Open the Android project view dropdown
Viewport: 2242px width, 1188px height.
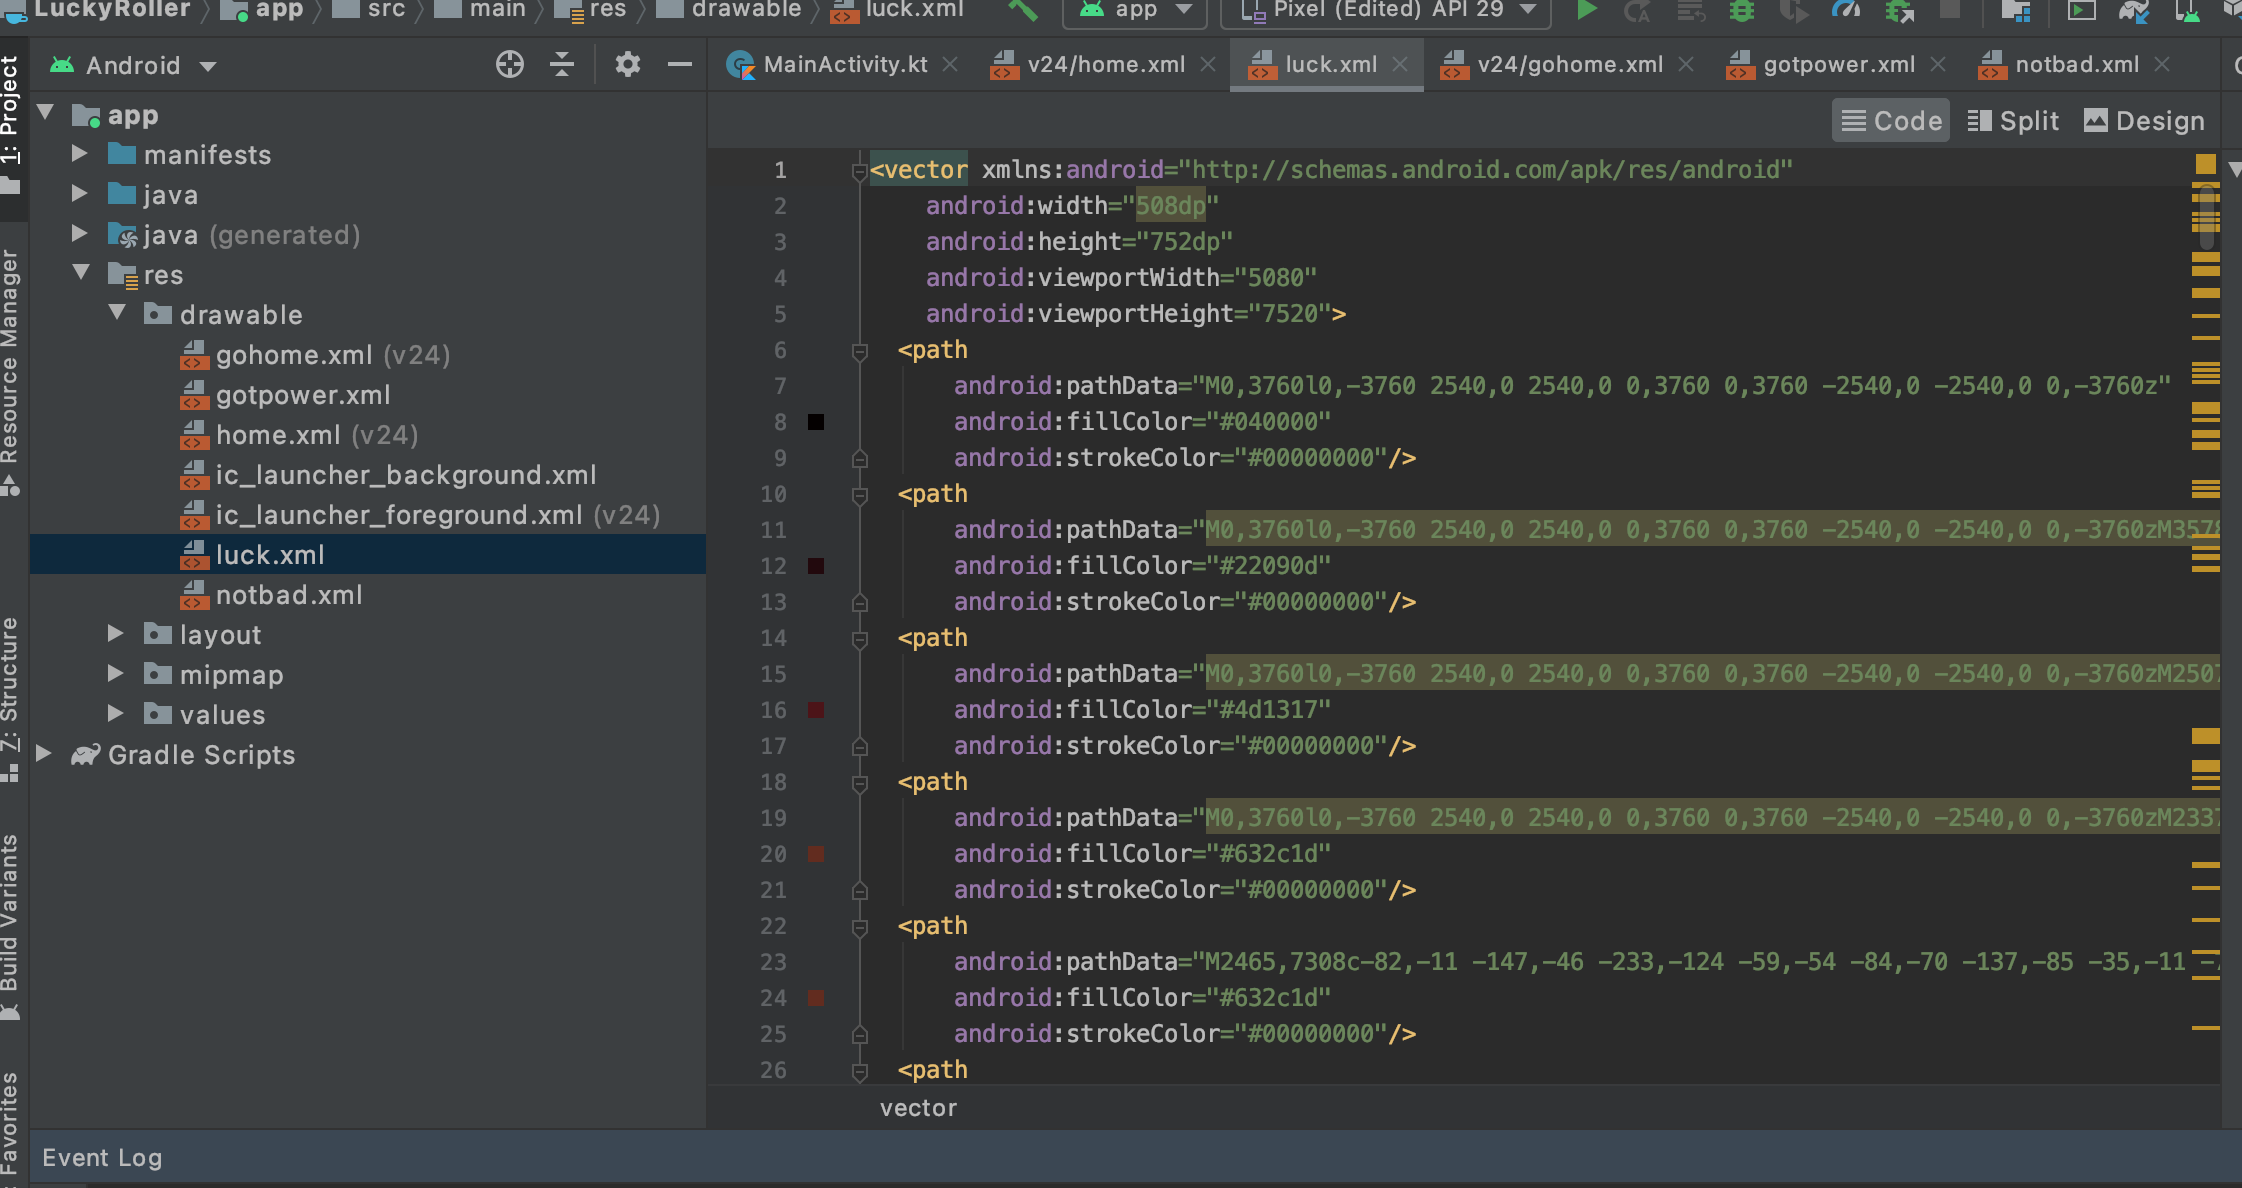tap(134, 66)
